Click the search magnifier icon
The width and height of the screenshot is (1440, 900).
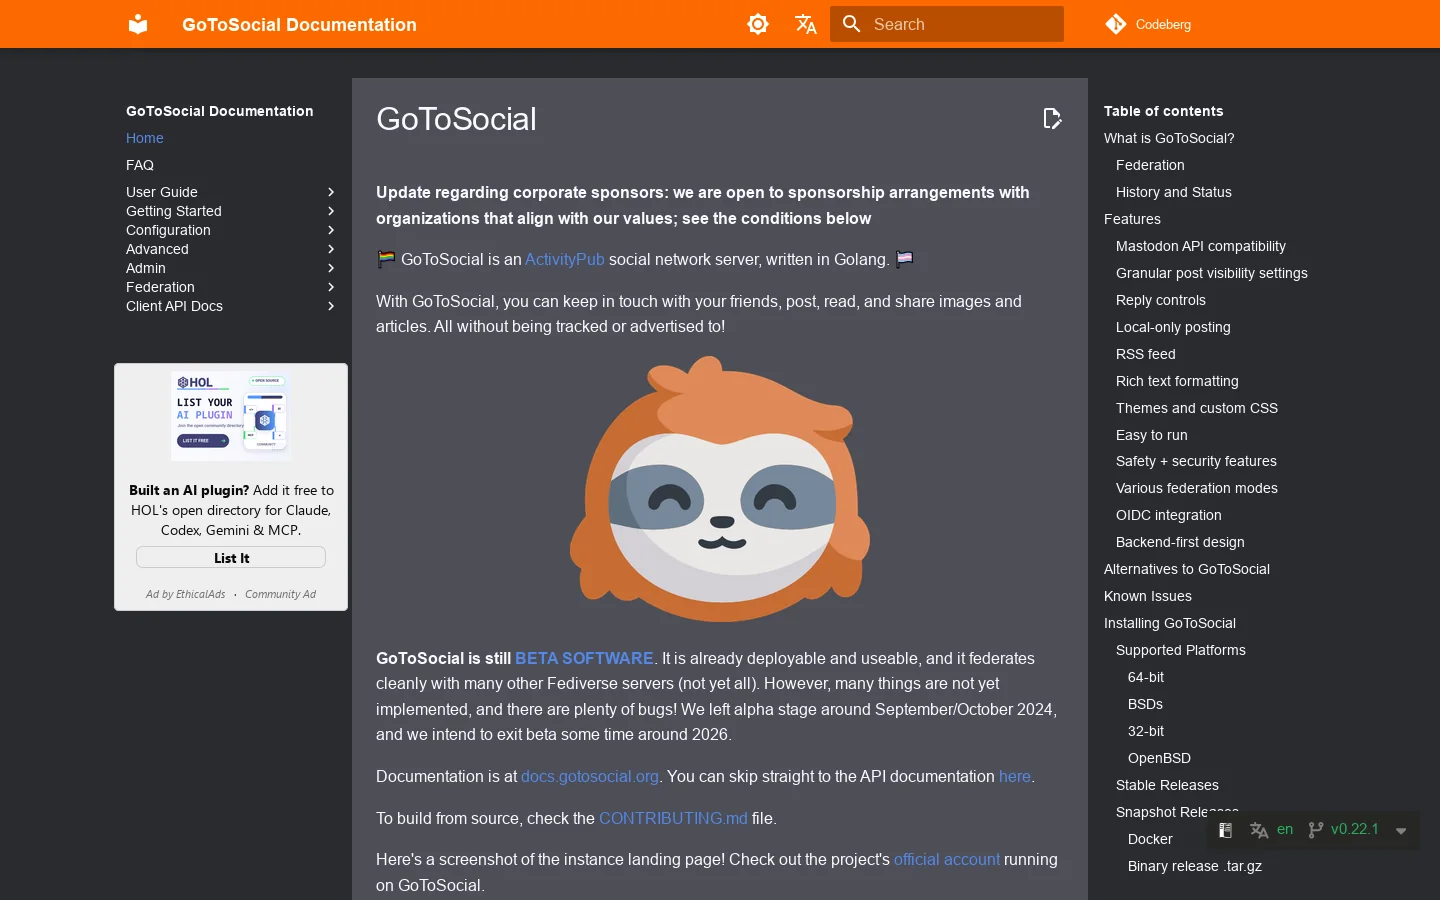point(852,24)
